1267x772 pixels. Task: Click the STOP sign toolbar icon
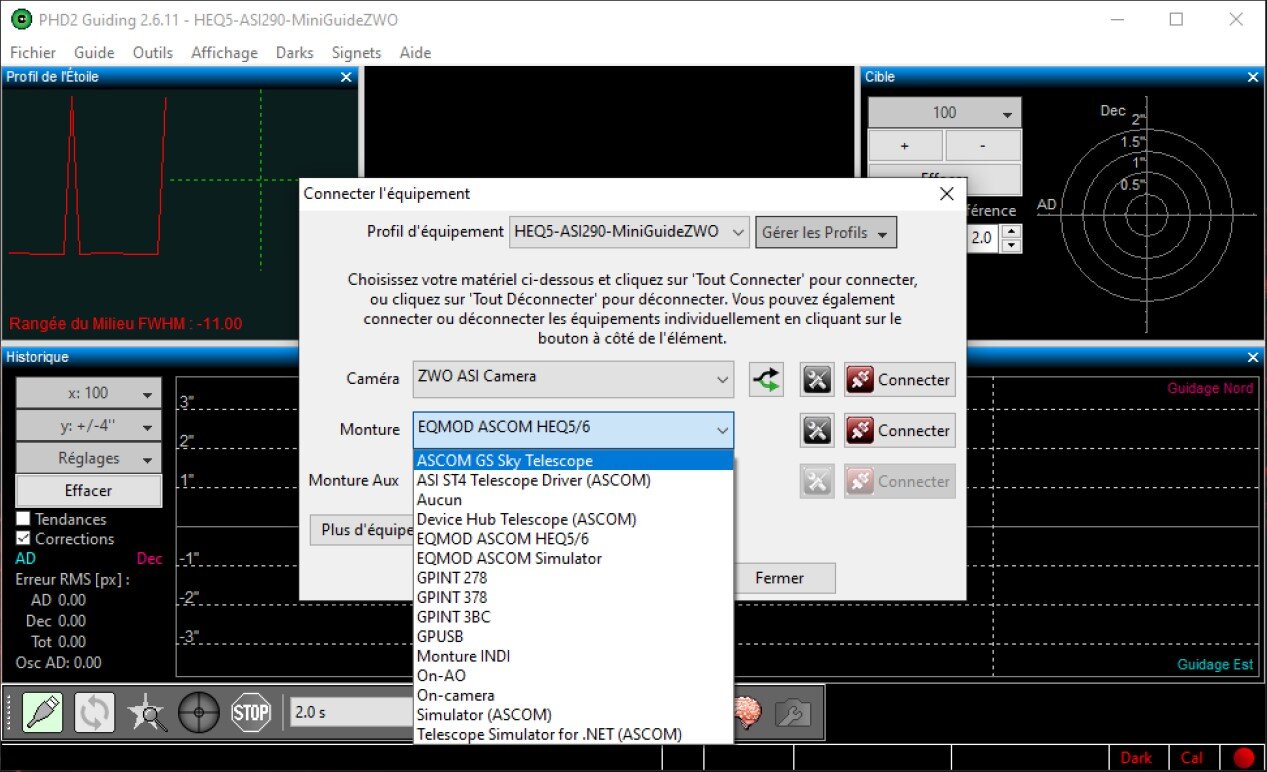tap(250, 712)
